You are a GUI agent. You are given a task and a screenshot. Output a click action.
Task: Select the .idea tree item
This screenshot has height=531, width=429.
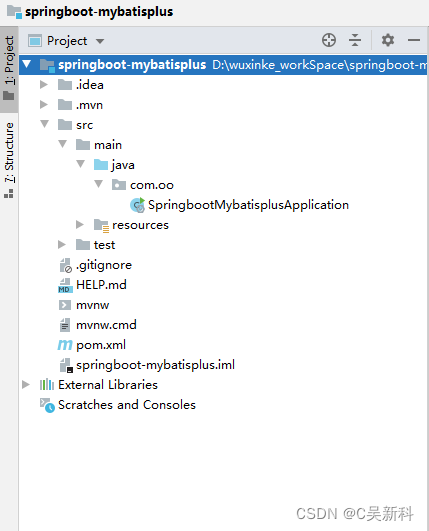[x=90, y=85]
